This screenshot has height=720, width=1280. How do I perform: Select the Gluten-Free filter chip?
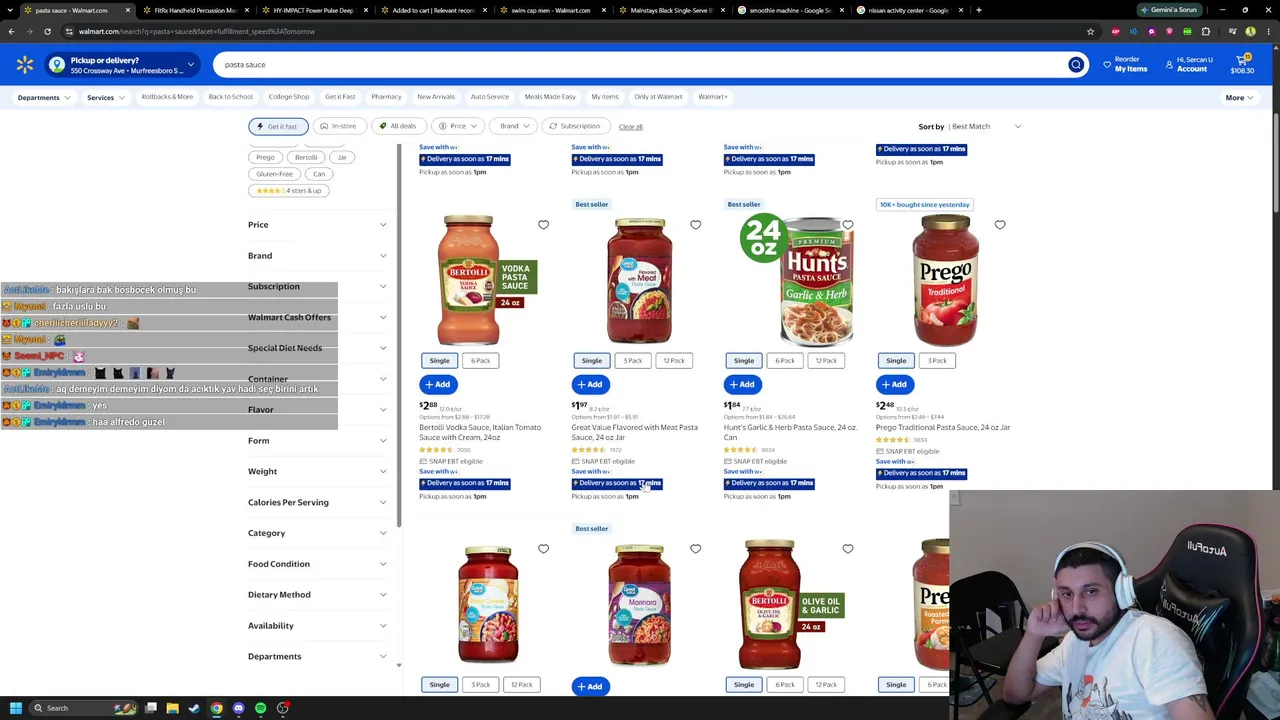pyautogui.click(x=274, y=174)
